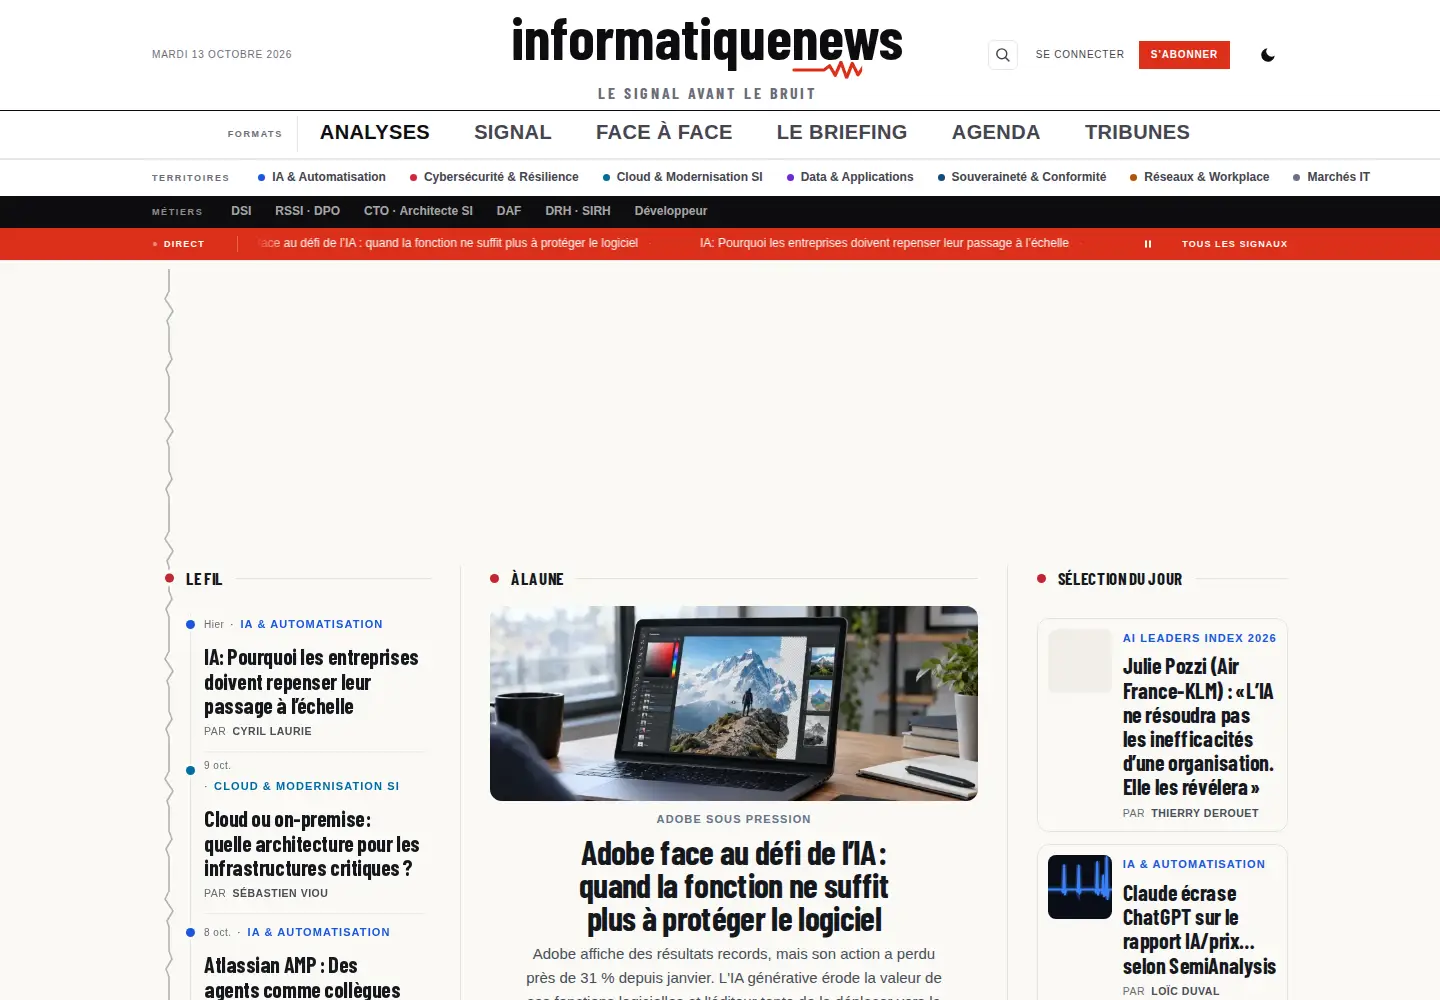
Task: Open Cloud & Modernisation SI territory
Action: tap(683, 177)
